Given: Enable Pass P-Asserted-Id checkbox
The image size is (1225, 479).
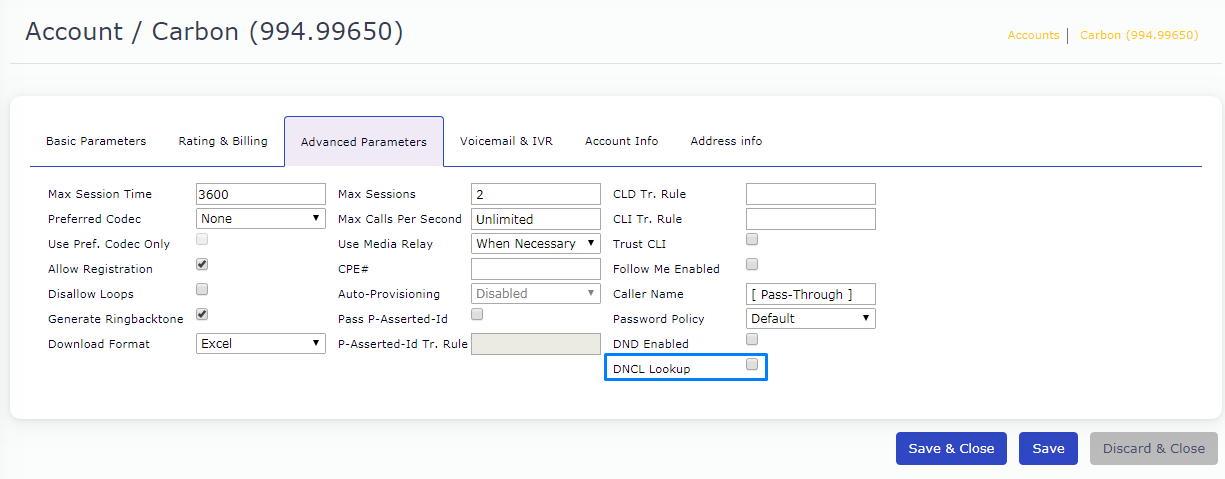Looking at the screenshot, I should (477, 315).
